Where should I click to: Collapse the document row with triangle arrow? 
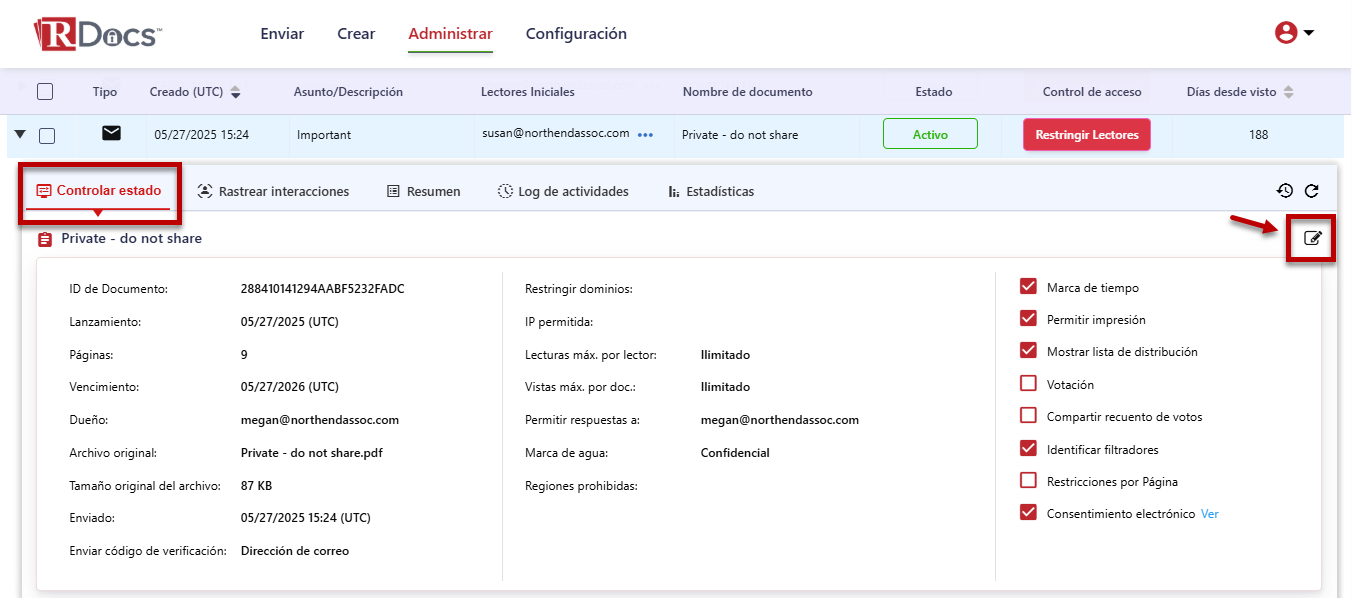[20, 134]
